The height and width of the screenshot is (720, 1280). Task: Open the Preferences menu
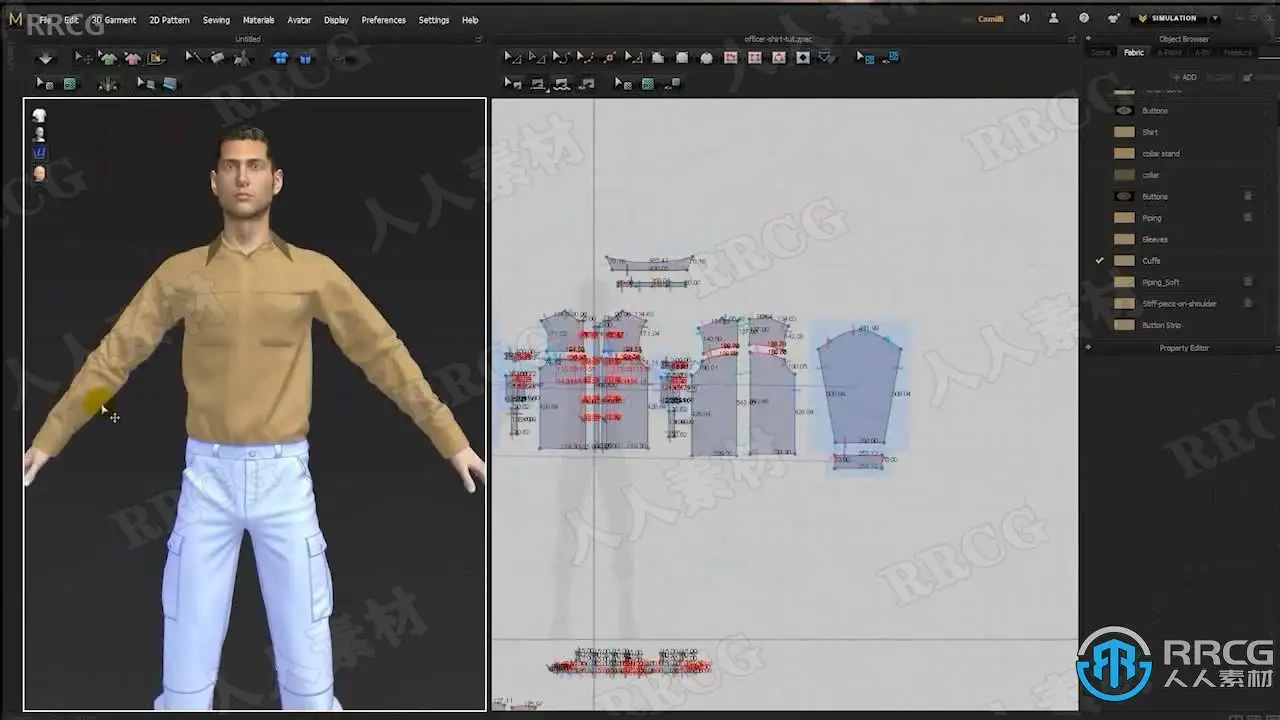tap(384, 20)
